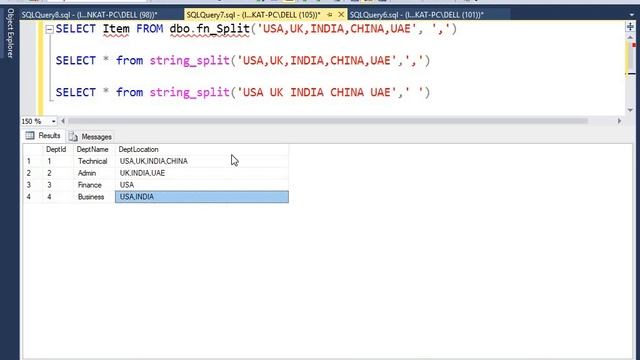This screenshot has height=360, width=640.
Task: Click 'Item' in the first SELECT line
Action: 116,29
